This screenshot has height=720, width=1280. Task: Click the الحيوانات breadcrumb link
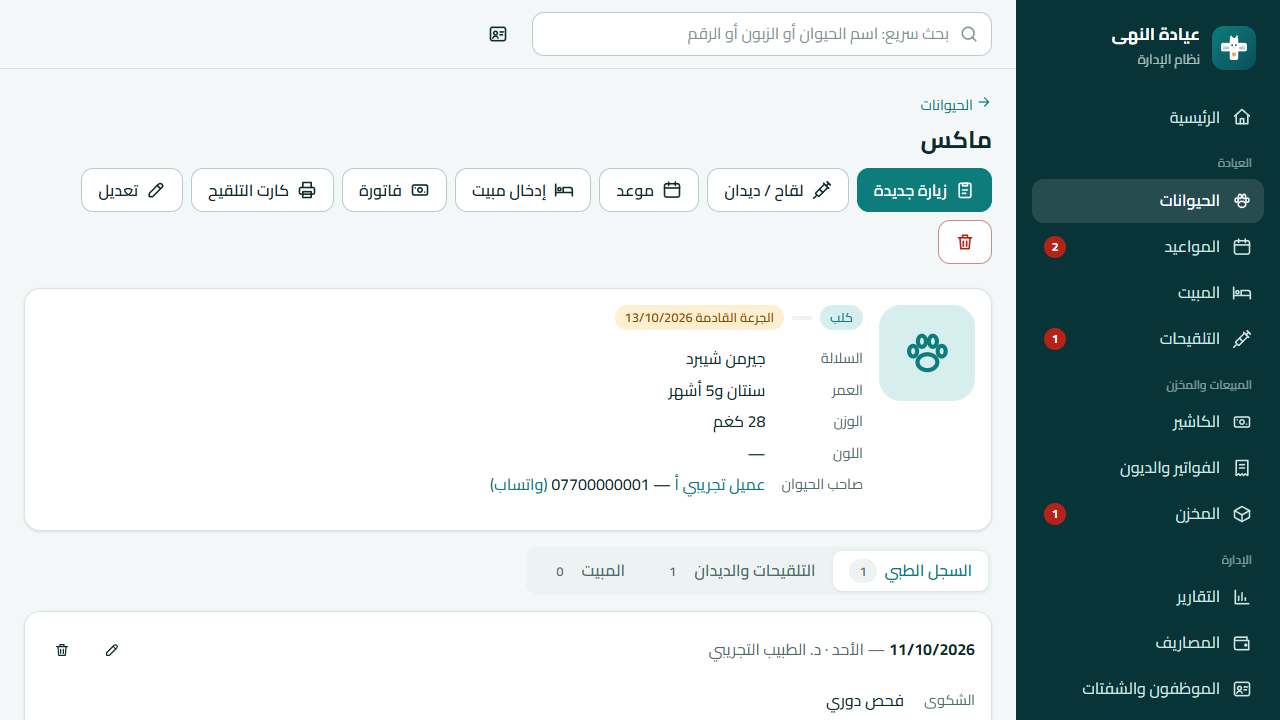[x=946, y=105]
